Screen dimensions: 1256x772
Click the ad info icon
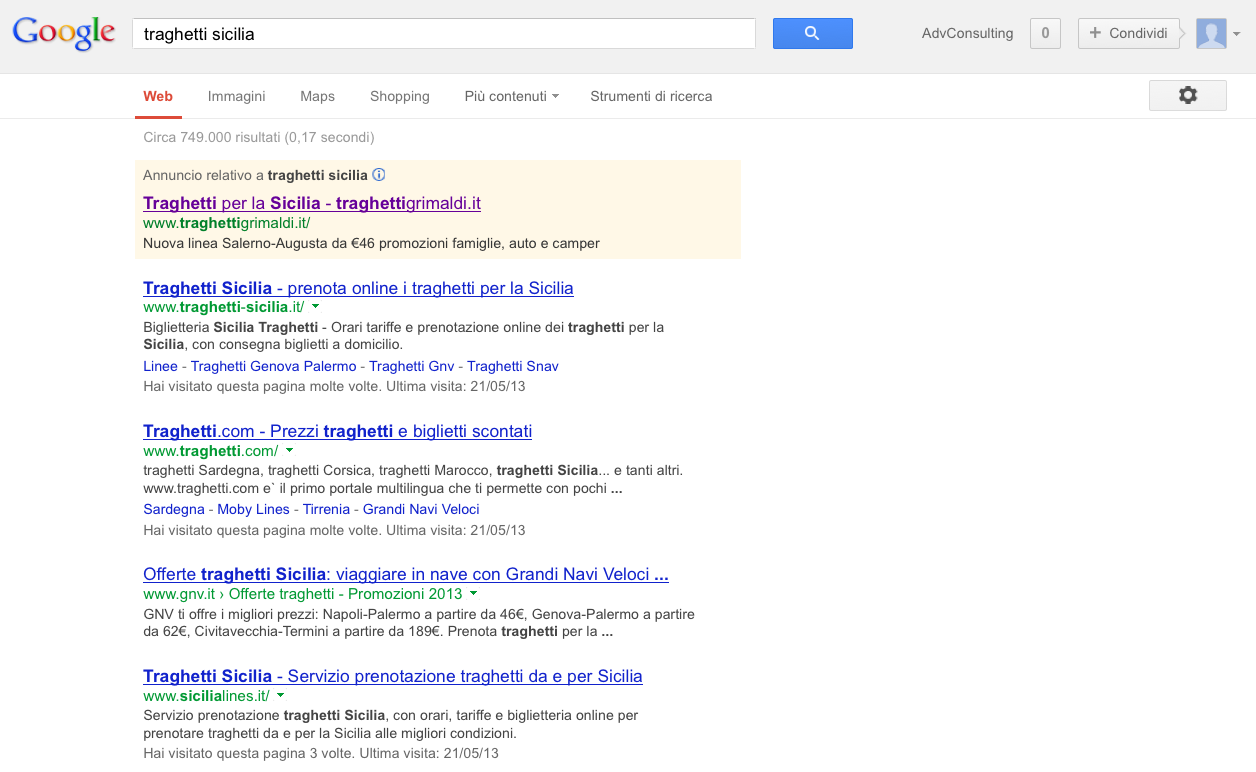click(378, 175)
